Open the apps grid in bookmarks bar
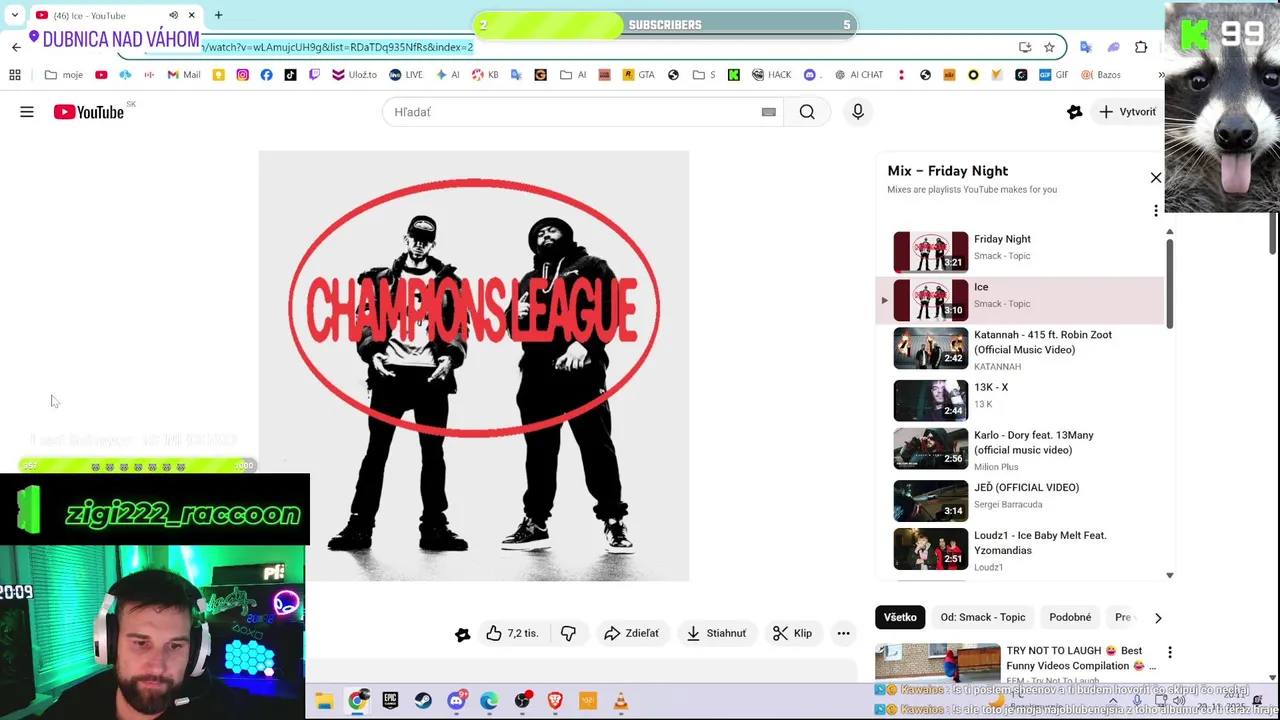Image resolution: width=1280 pixels, height=720 pixels. pyautogui.click(x=15, y=75)
